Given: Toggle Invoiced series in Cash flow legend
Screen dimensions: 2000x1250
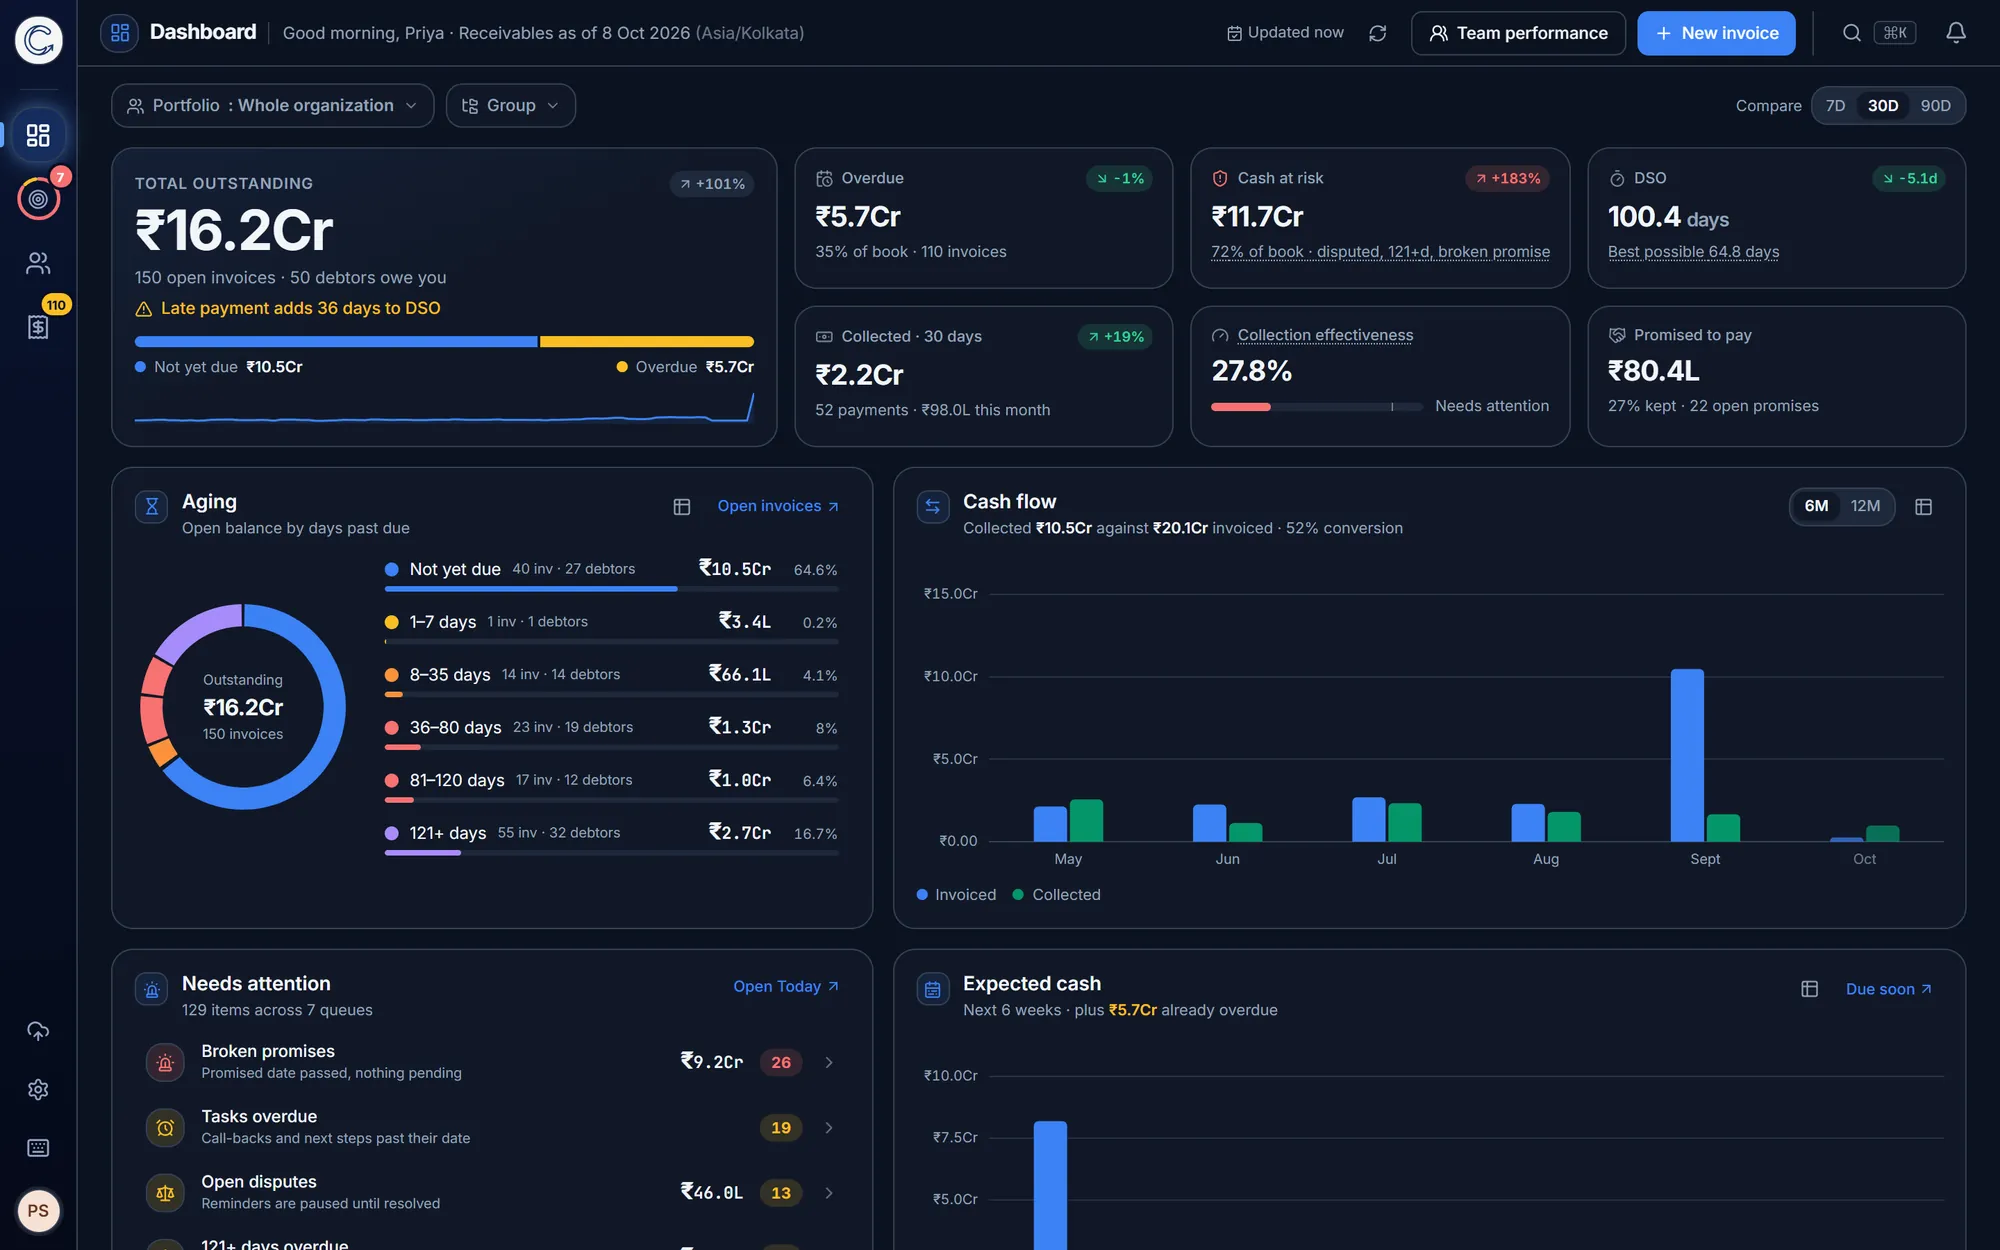Looking at the screenshot, I should point(956,895).
